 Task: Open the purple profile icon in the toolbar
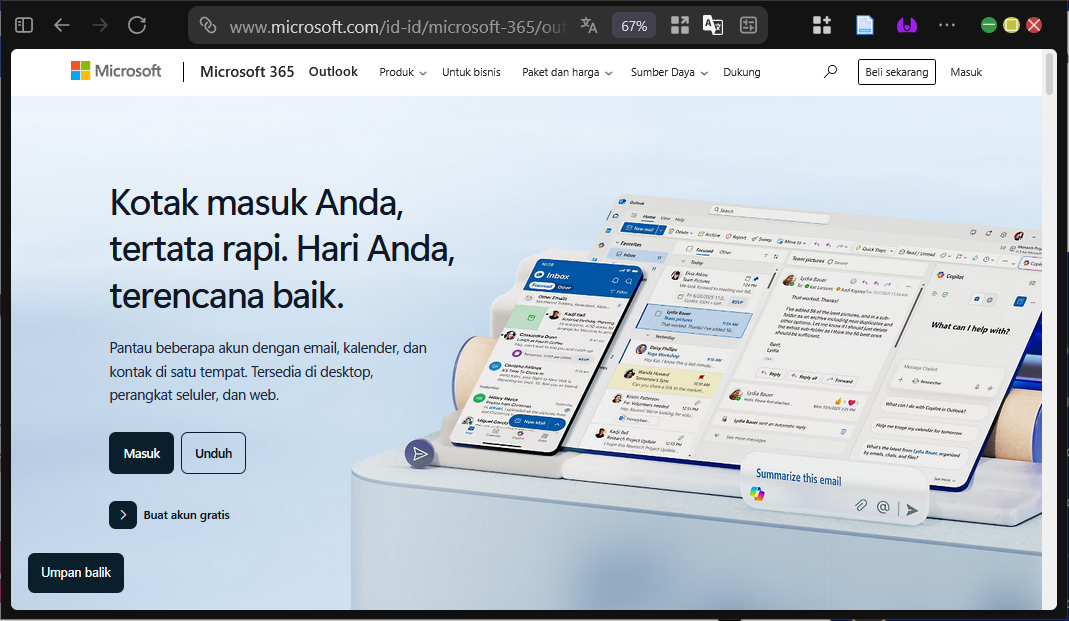(x=907, y=25)
